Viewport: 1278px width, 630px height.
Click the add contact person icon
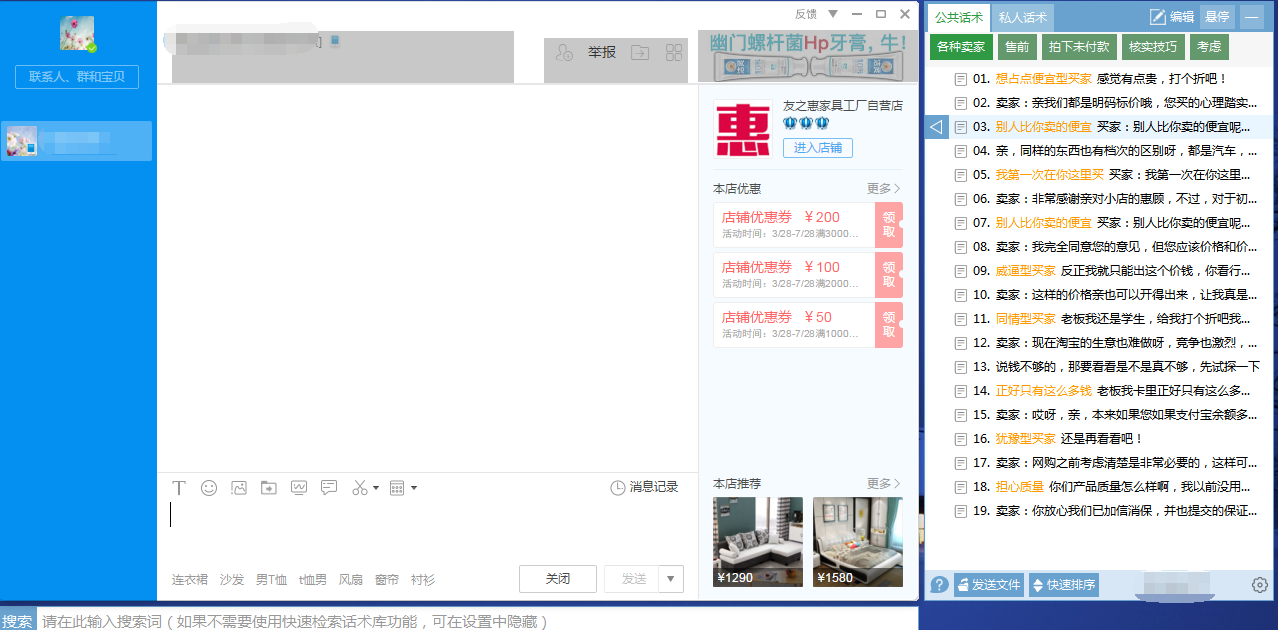point(564,53)
